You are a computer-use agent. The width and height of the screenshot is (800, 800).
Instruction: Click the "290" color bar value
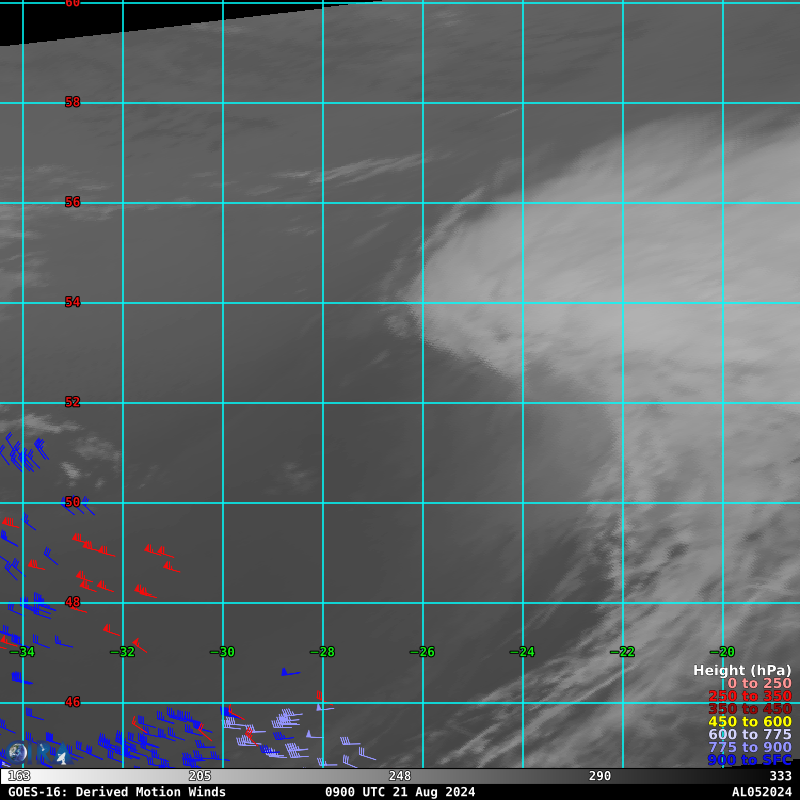click(x=600, y=776)
